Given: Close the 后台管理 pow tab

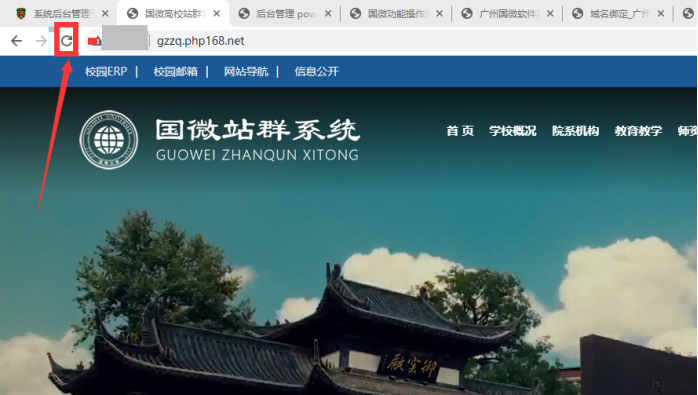Looking at the screenshot, I should coord(328,14).
